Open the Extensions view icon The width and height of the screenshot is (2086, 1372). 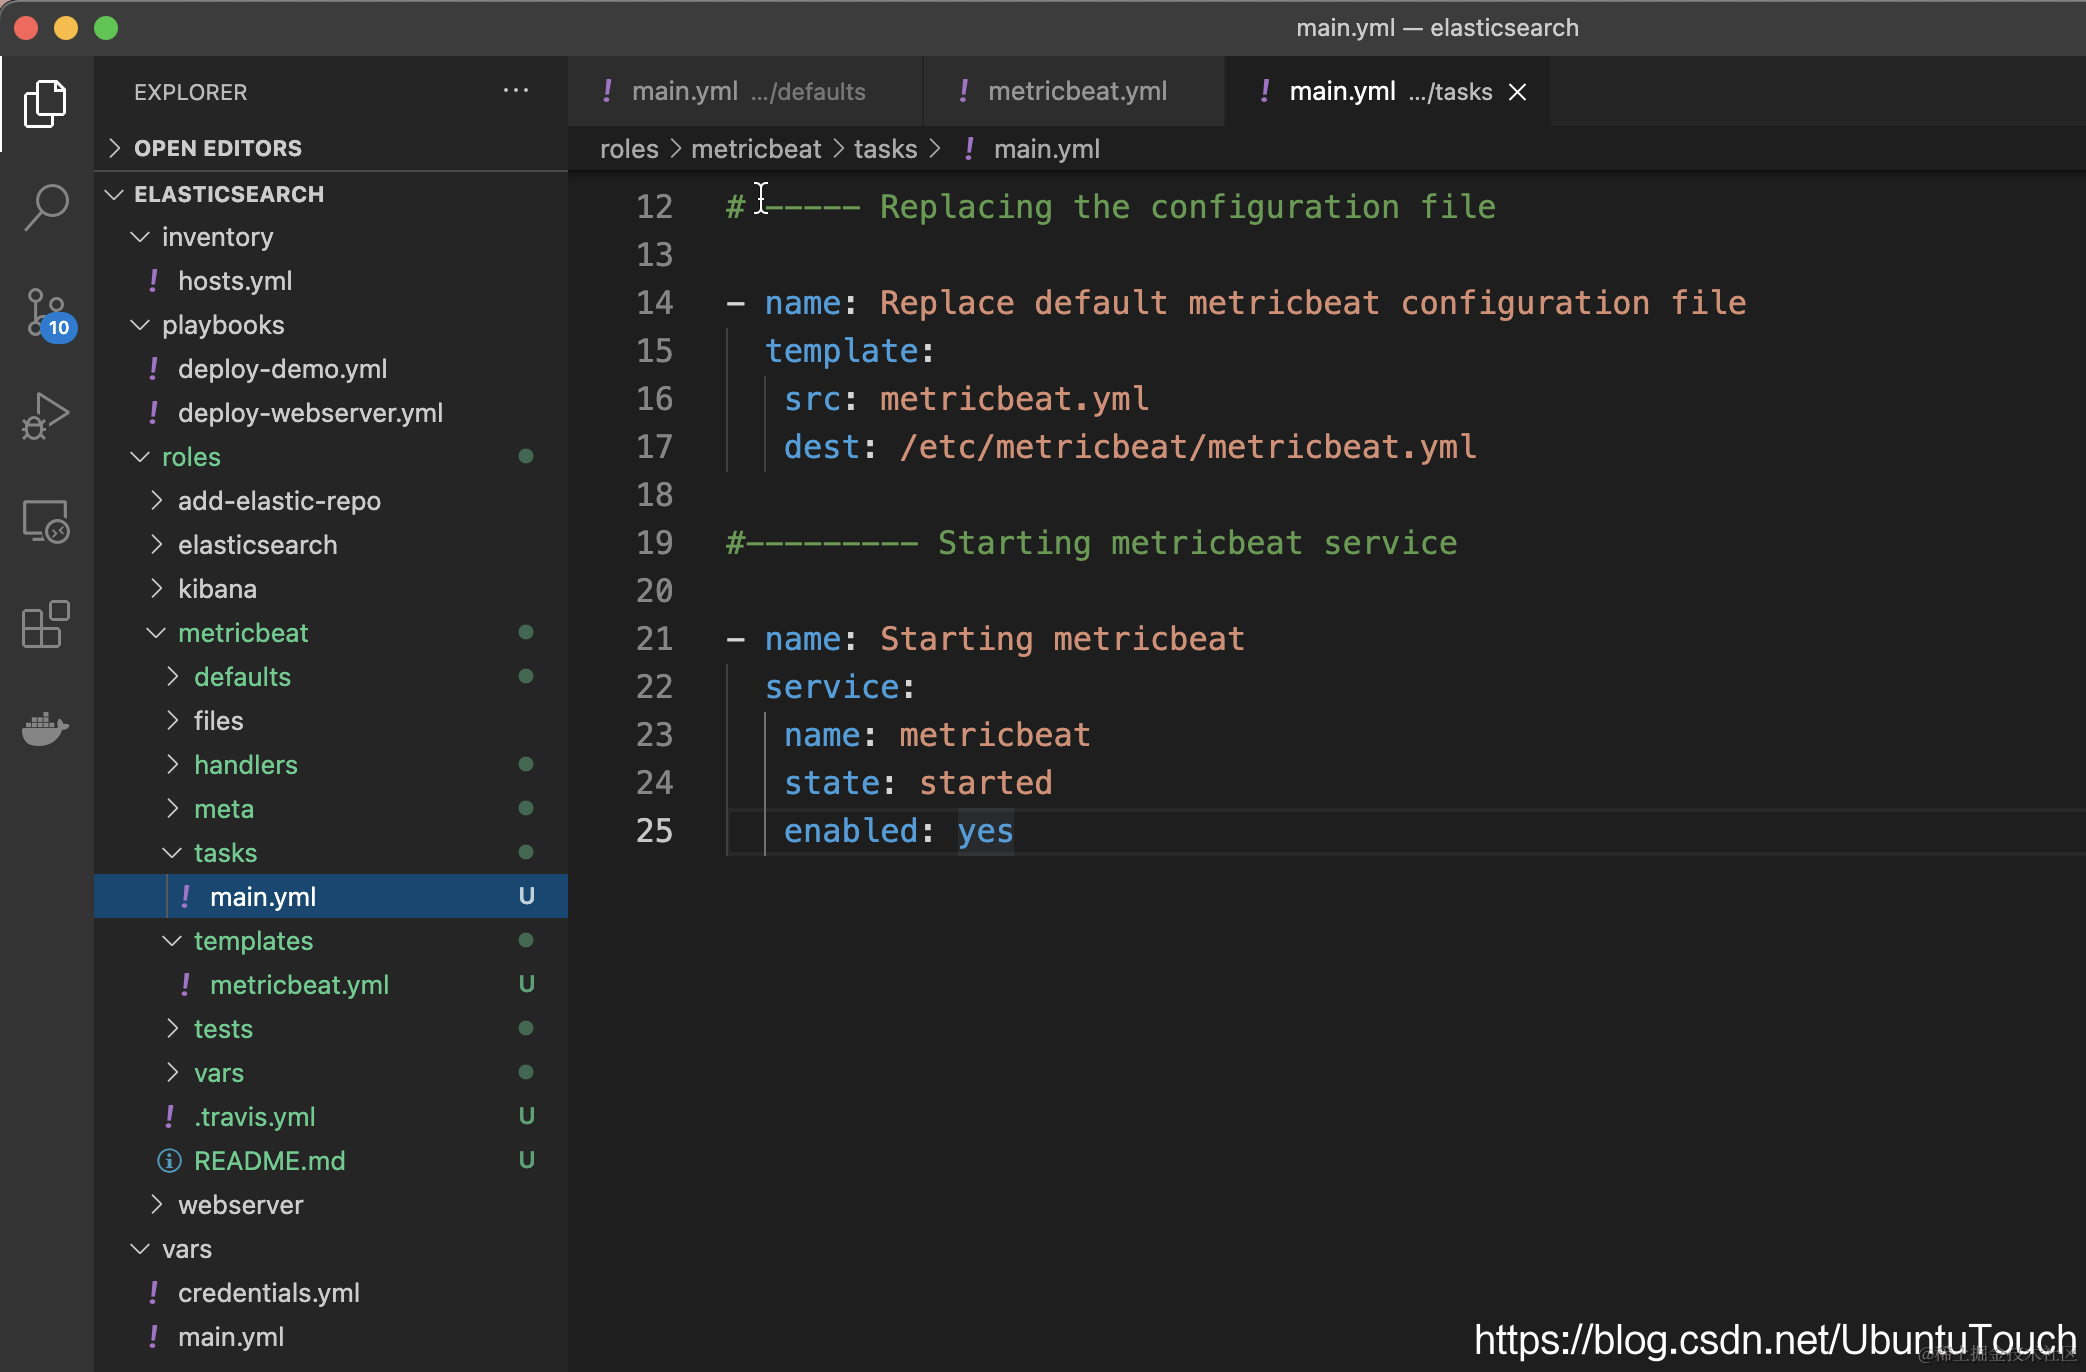pos(45,625)
